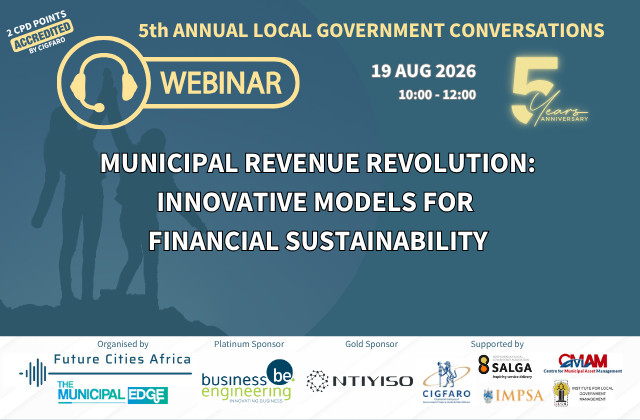Click the 5 Years Anniversary emblem
The image size is (640, 420).
(549, 91)
